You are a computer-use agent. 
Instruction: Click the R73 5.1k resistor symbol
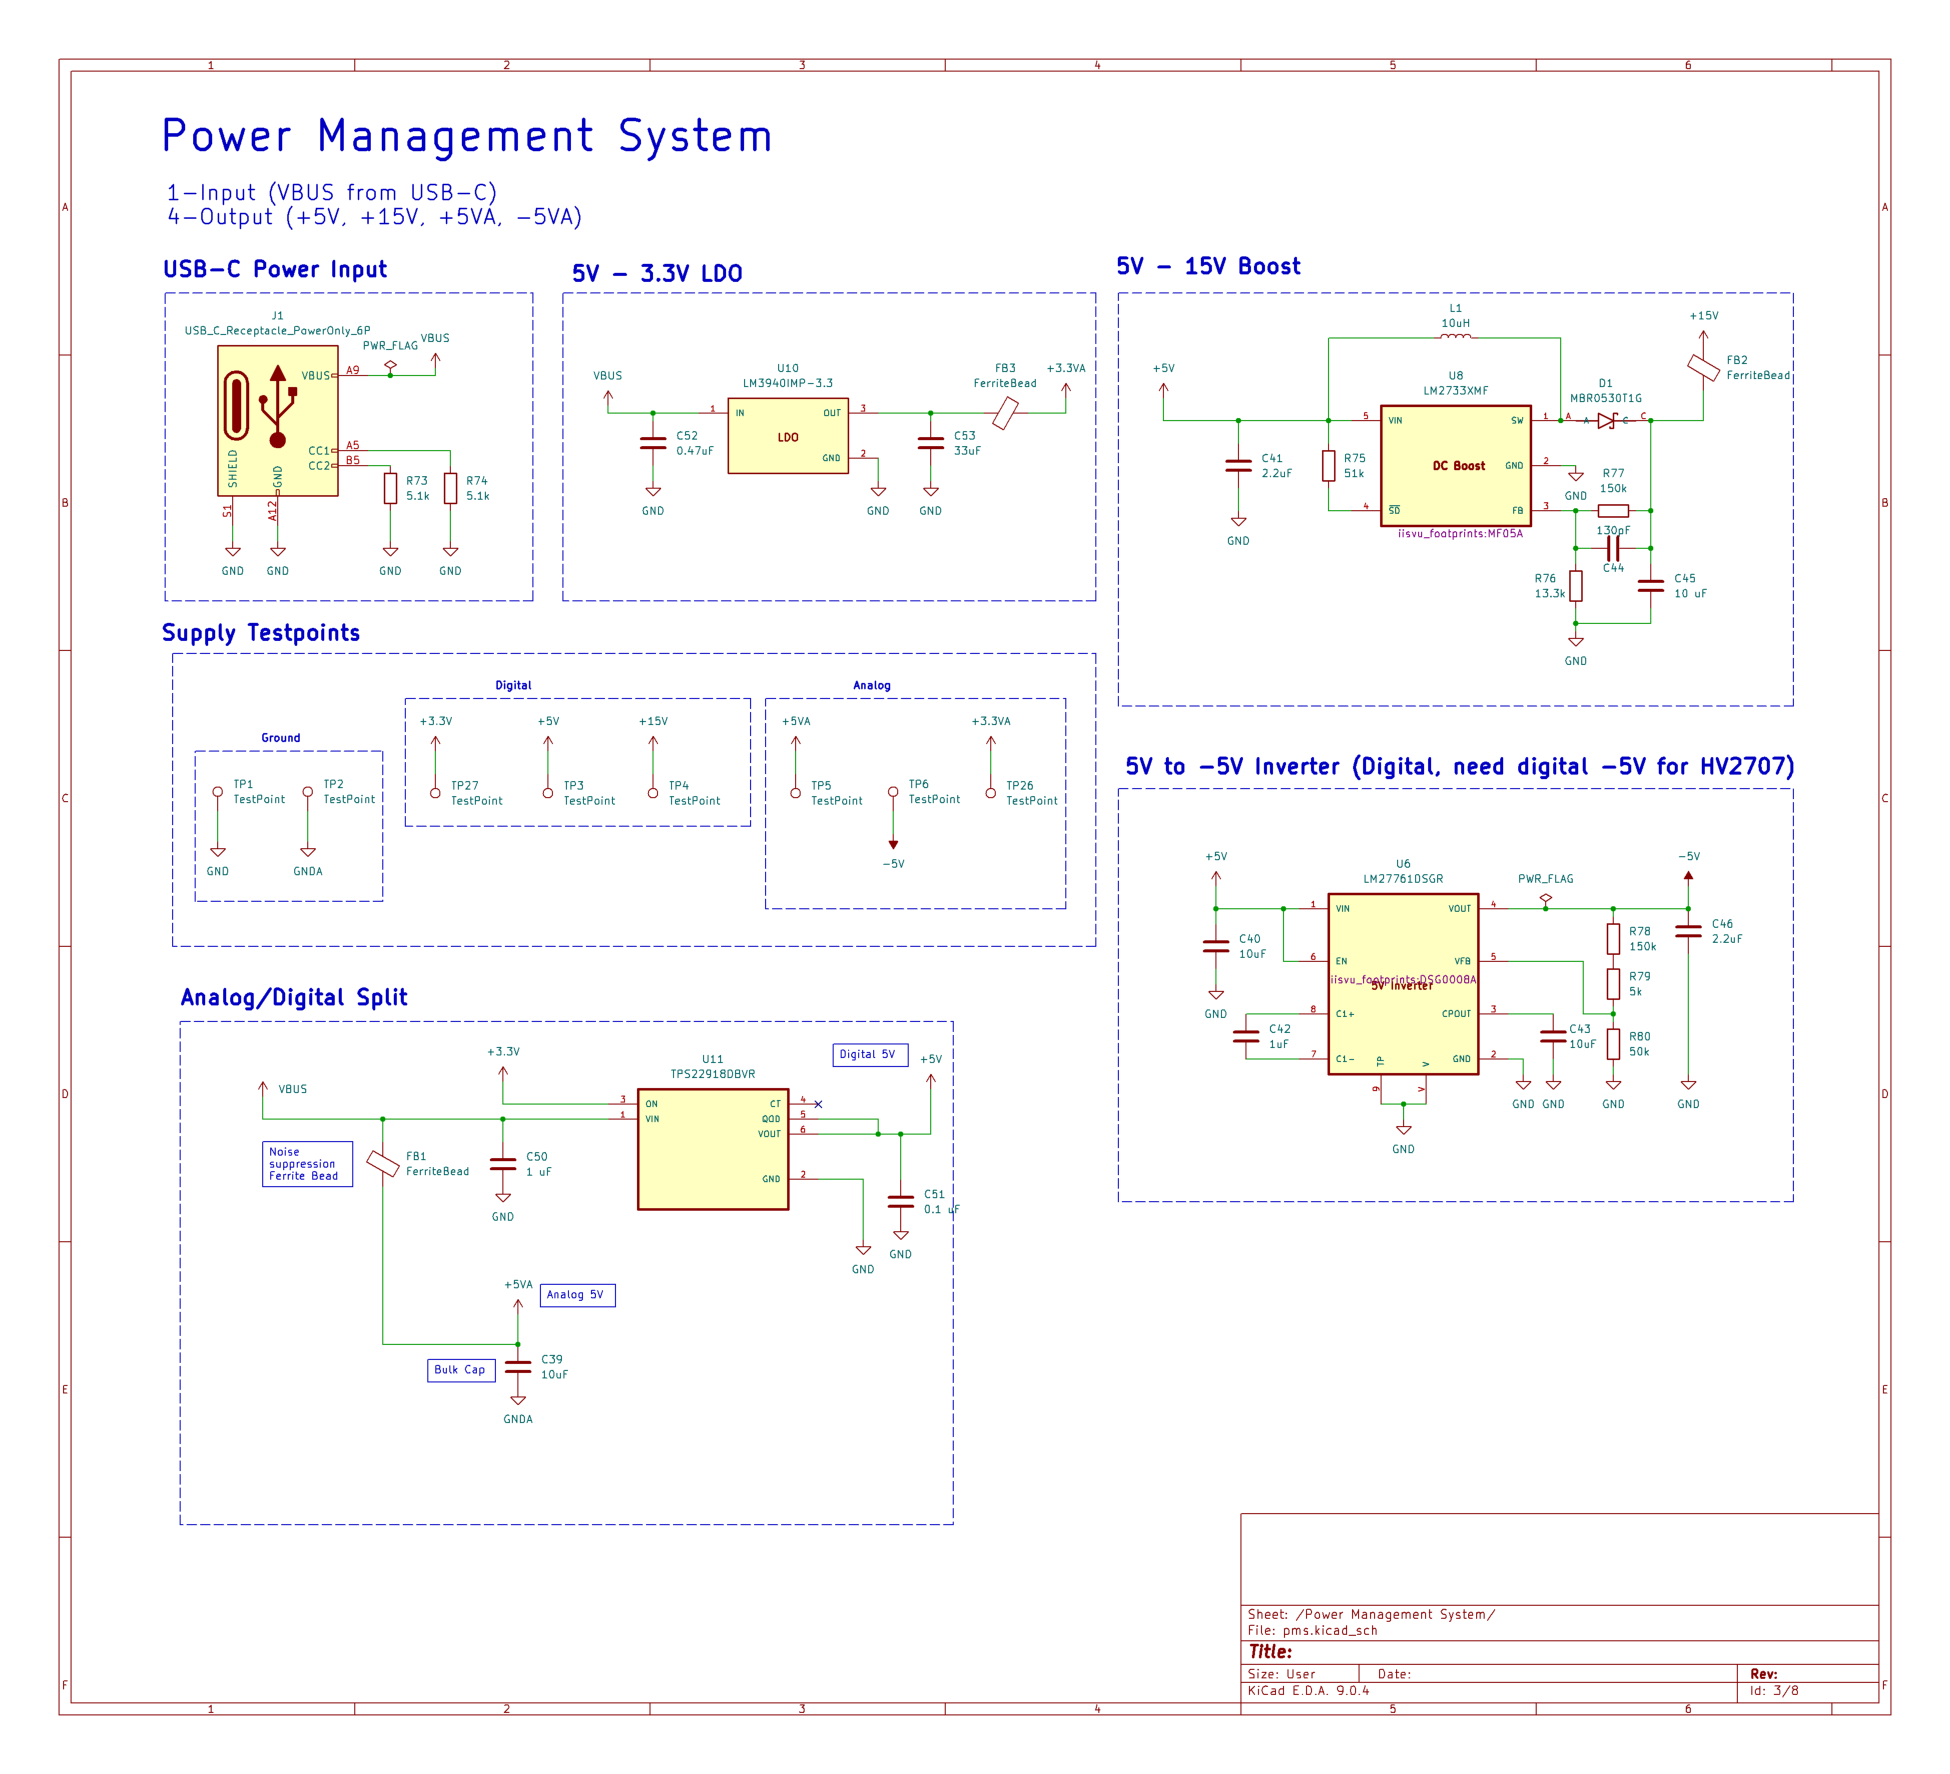(391, 488)
